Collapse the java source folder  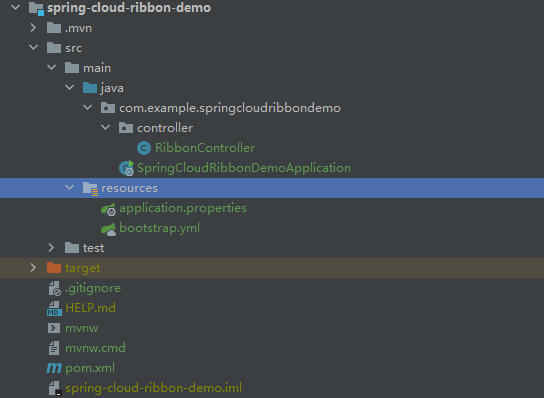pyautogui.click(x=70, y=87)
